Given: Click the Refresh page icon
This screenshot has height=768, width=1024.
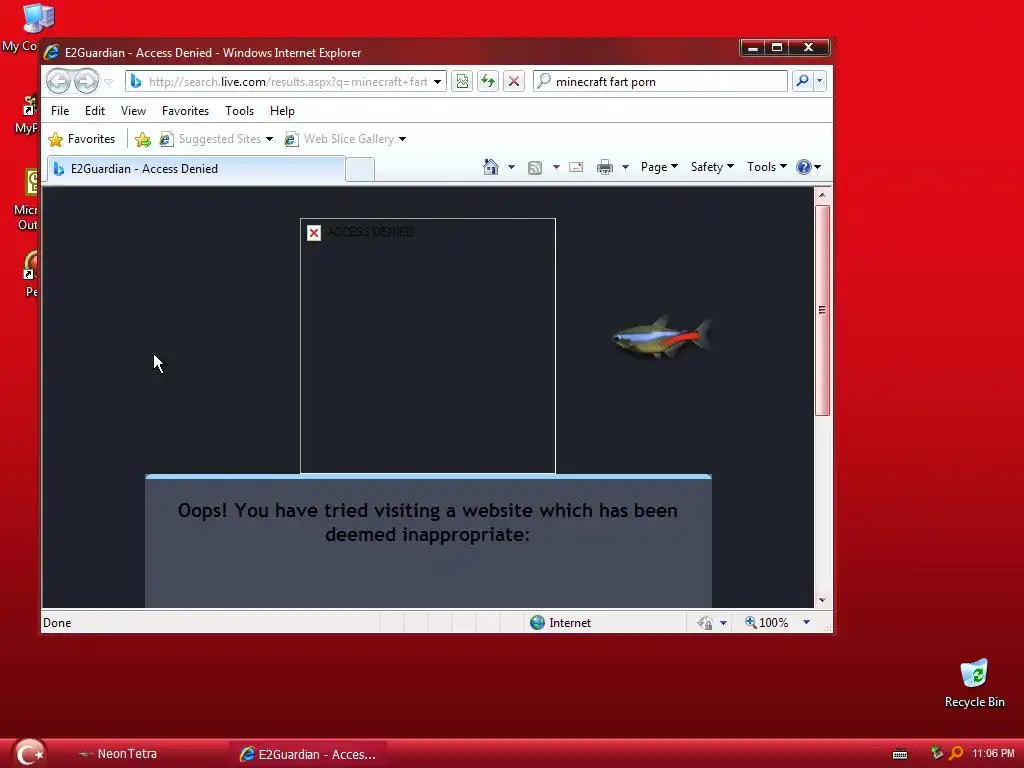Looking at the screenshot, I should (x=488, y=82).
